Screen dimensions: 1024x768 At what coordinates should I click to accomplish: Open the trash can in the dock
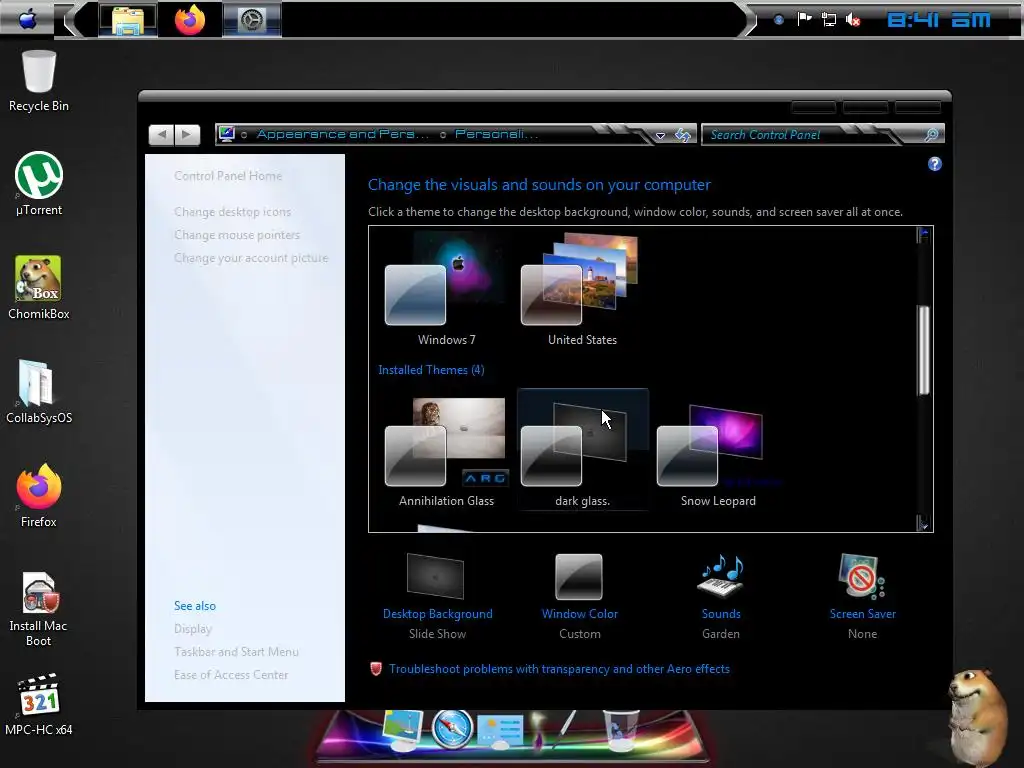(620, 730)
